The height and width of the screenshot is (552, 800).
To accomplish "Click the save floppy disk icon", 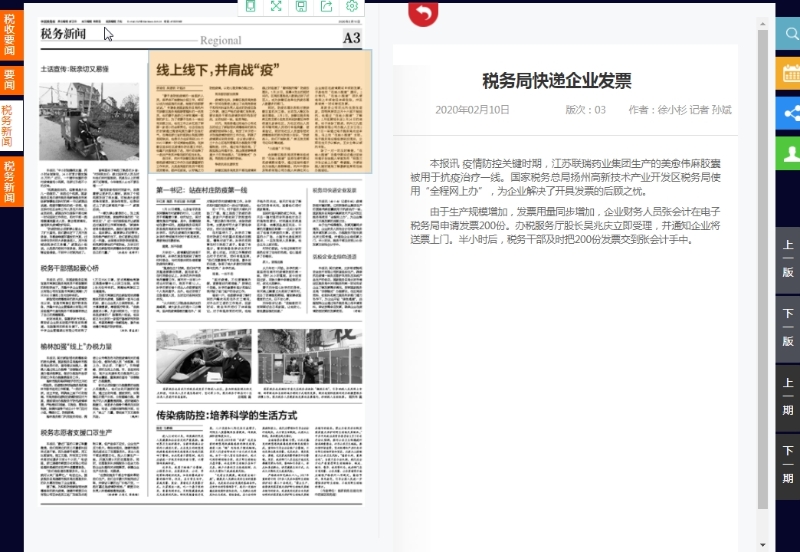I will point(301,7).
